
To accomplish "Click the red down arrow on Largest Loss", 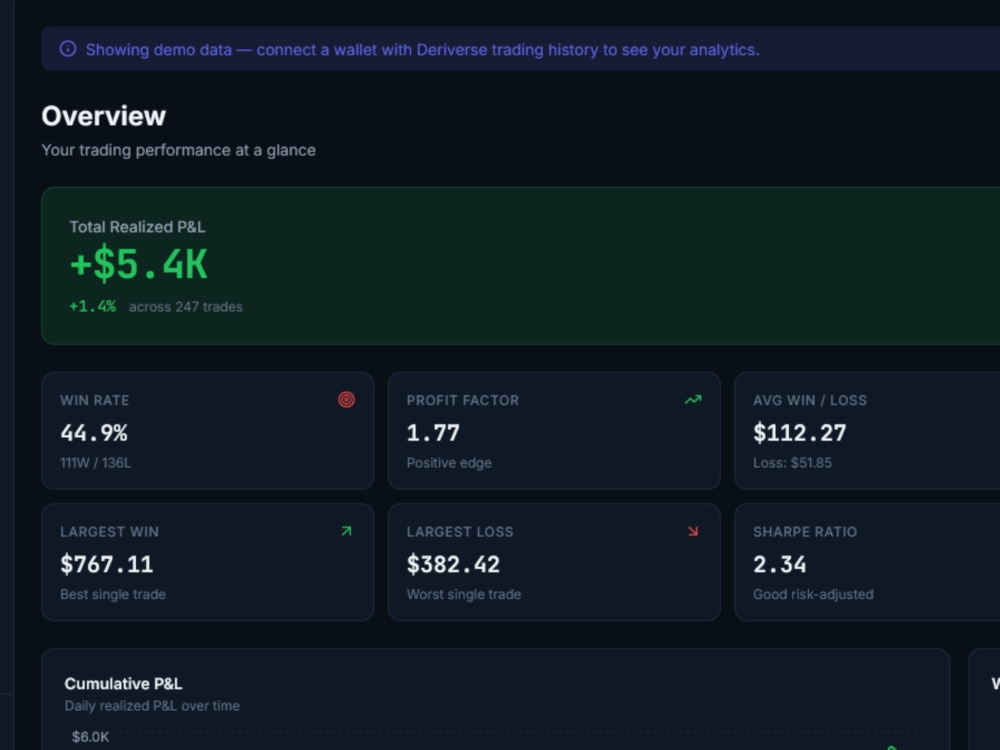I will 693,531.
